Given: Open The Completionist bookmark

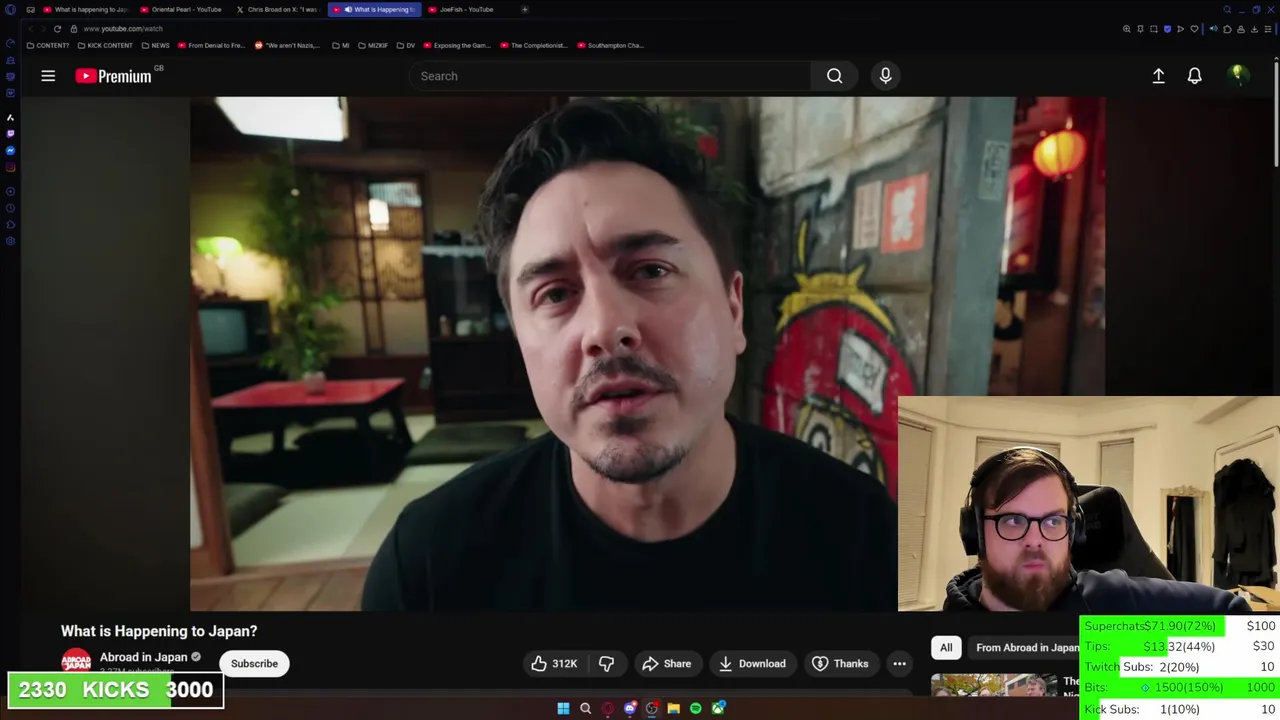Looking at the screenshot, I should pos(534,45).
